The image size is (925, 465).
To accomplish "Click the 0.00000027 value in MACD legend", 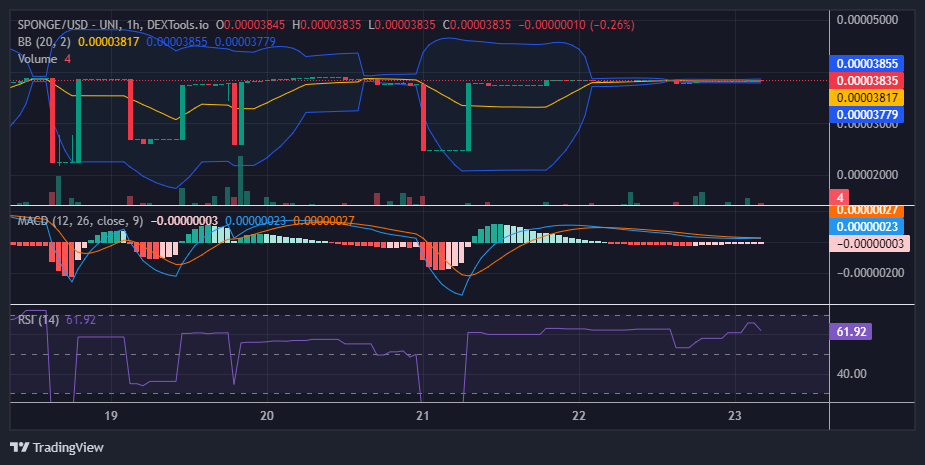I will pos(324,221).
